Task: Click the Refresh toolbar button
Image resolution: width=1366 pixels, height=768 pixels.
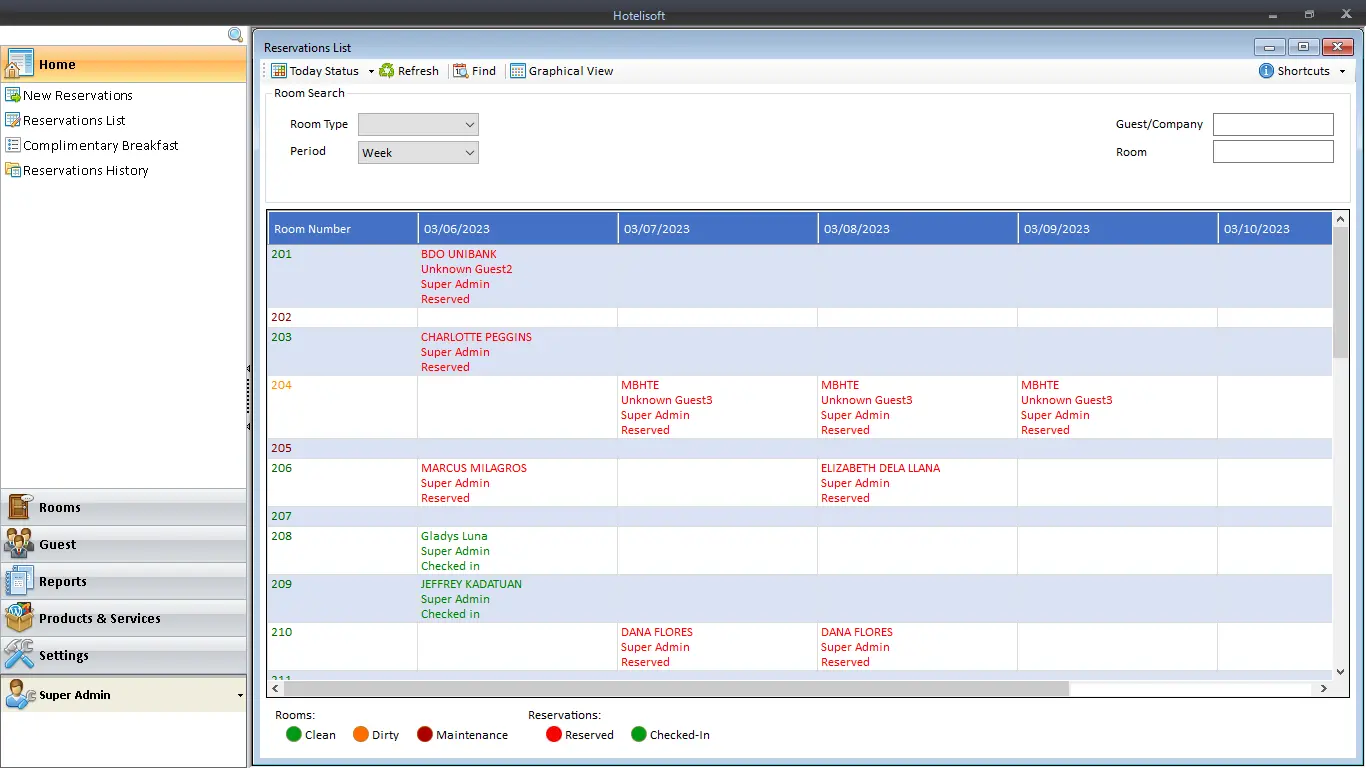Action: tap(409, 71)
